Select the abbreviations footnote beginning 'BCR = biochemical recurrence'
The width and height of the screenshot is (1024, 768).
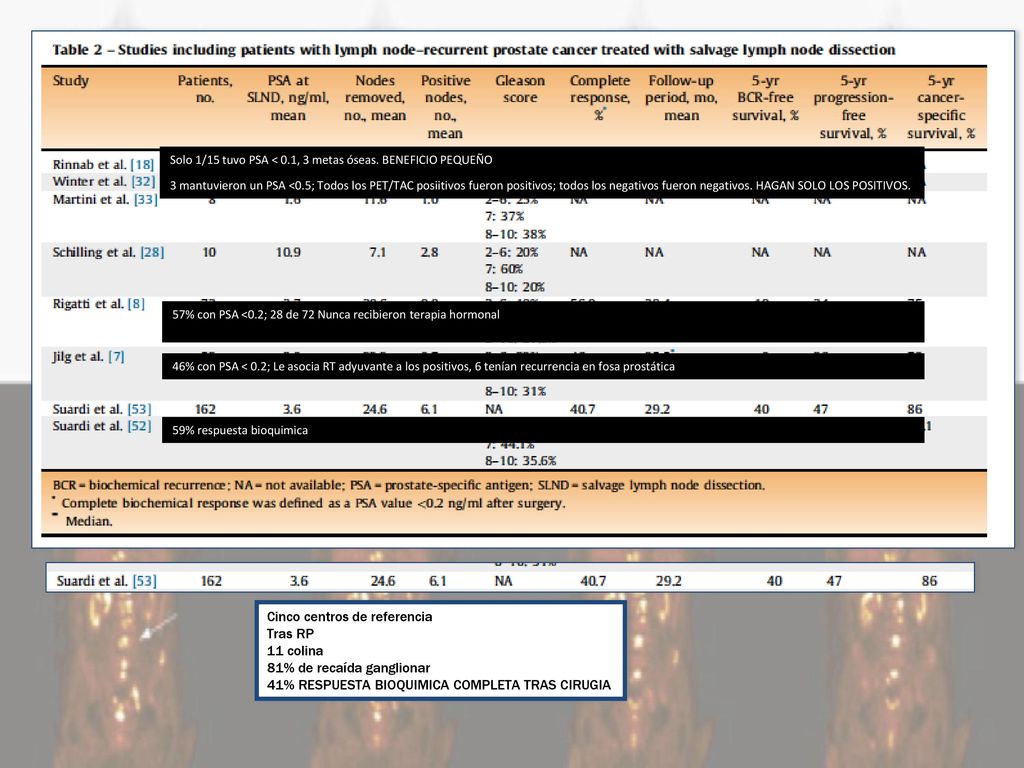pos(409,485)
